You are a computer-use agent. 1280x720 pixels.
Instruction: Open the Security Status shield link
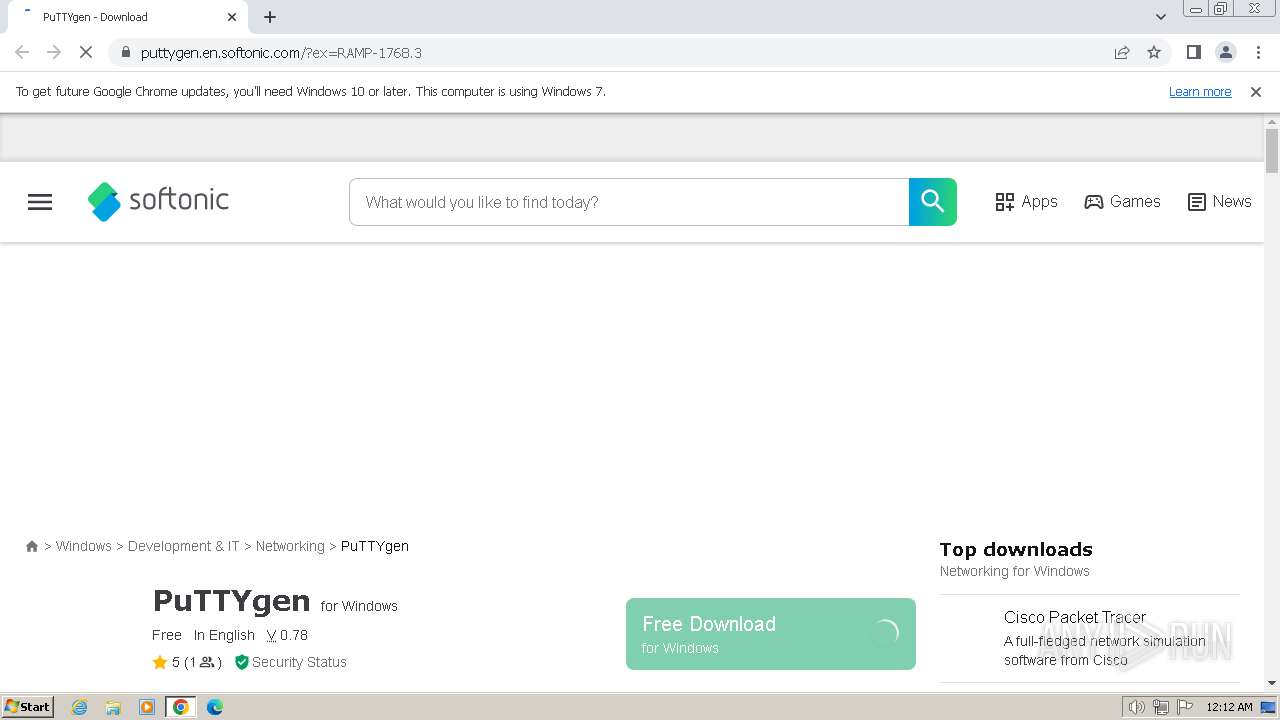pyautogui.click(x=291, y=662)
